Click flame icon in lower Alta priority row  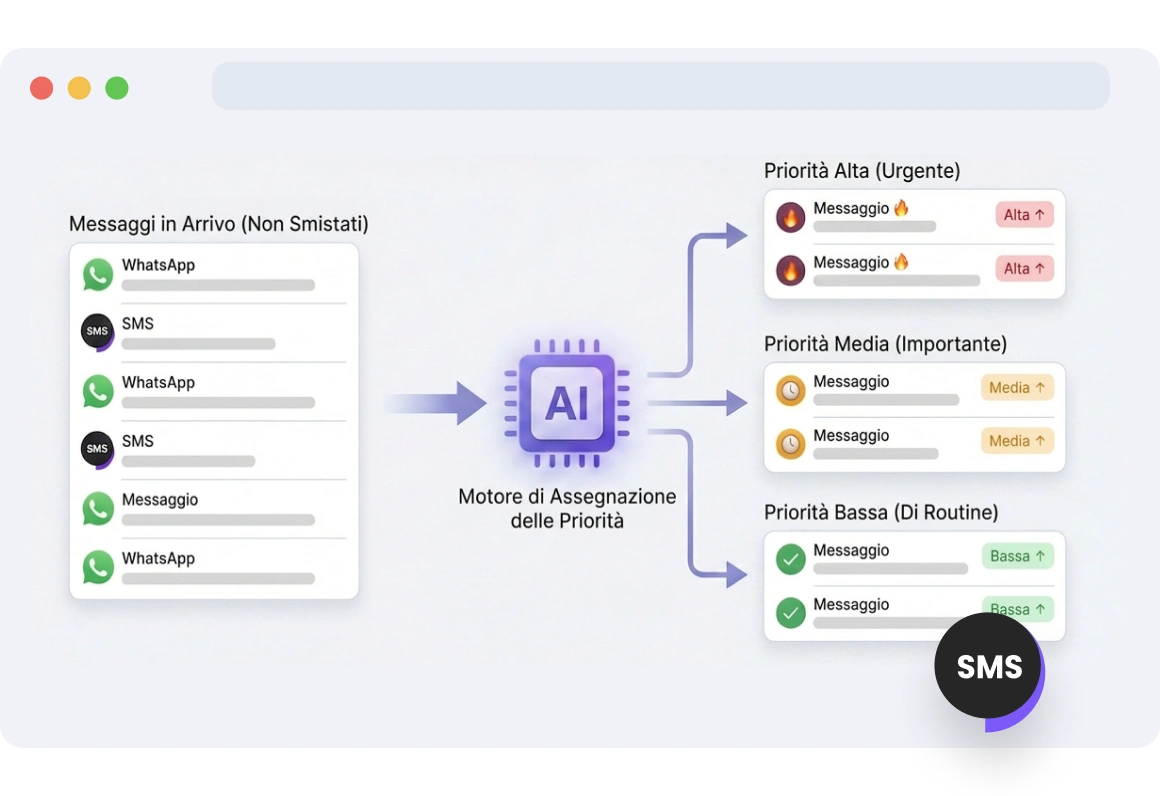pyautogui.click(x=790, y=271)
